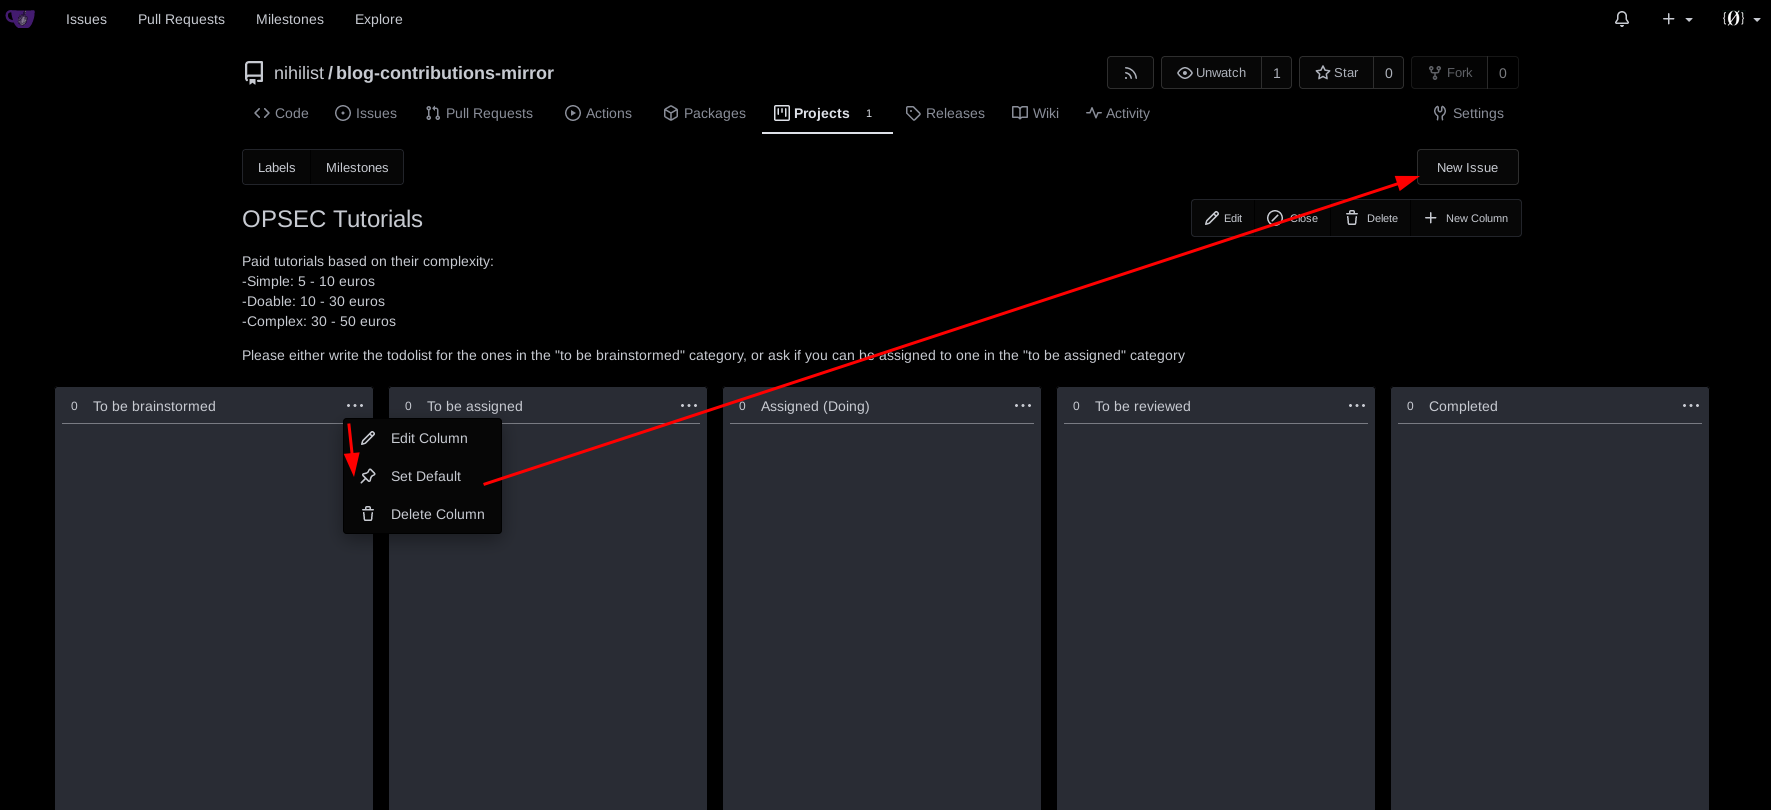
Task: Open options for 'To be reviewed' column
Action: 1357,406
